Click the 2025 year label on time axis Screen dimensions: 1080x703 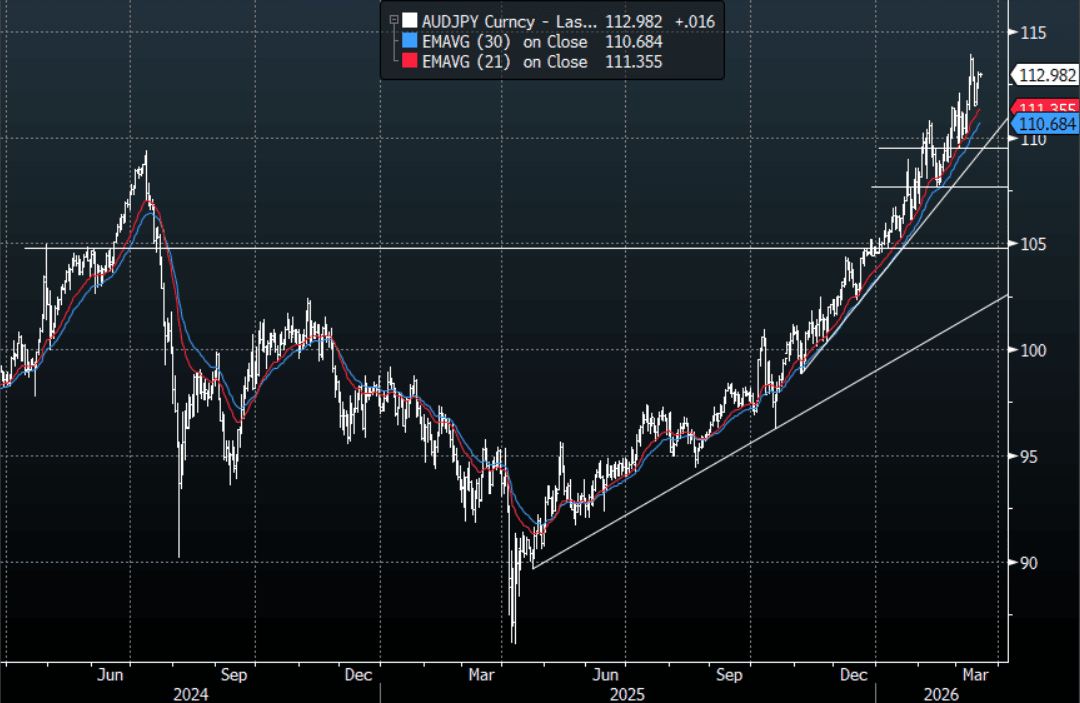(x=627, y=693)
